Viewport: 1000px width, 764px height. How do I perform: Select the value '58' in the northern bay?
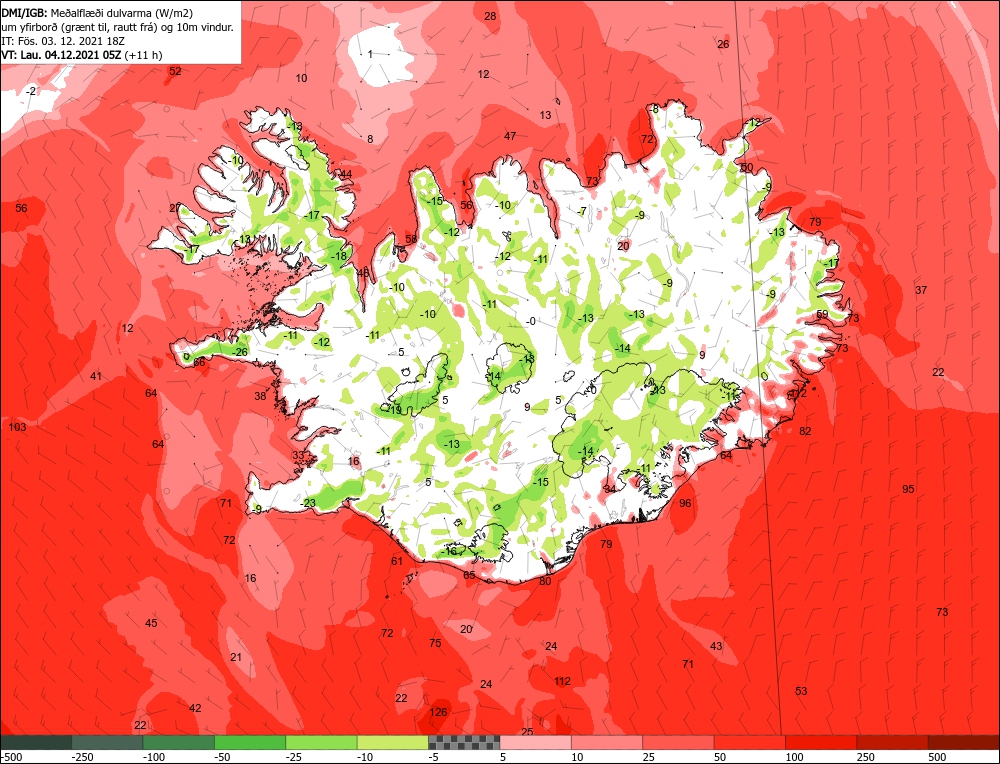(x=411, y=239)
